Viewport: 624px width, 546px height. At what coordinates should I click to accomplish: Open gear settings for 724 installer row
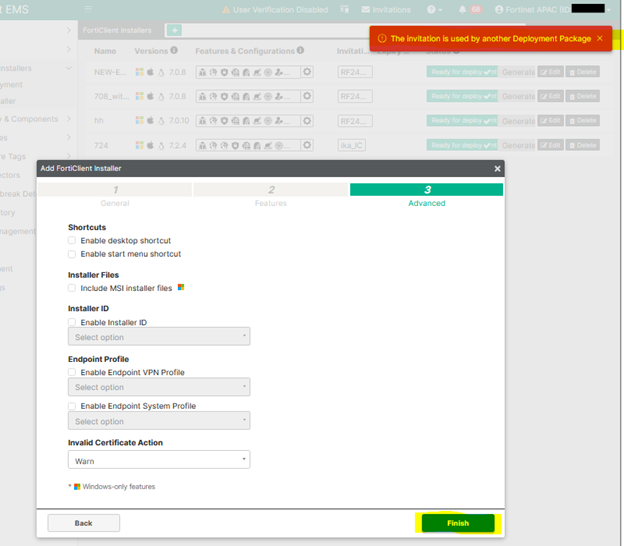[307, 145]
